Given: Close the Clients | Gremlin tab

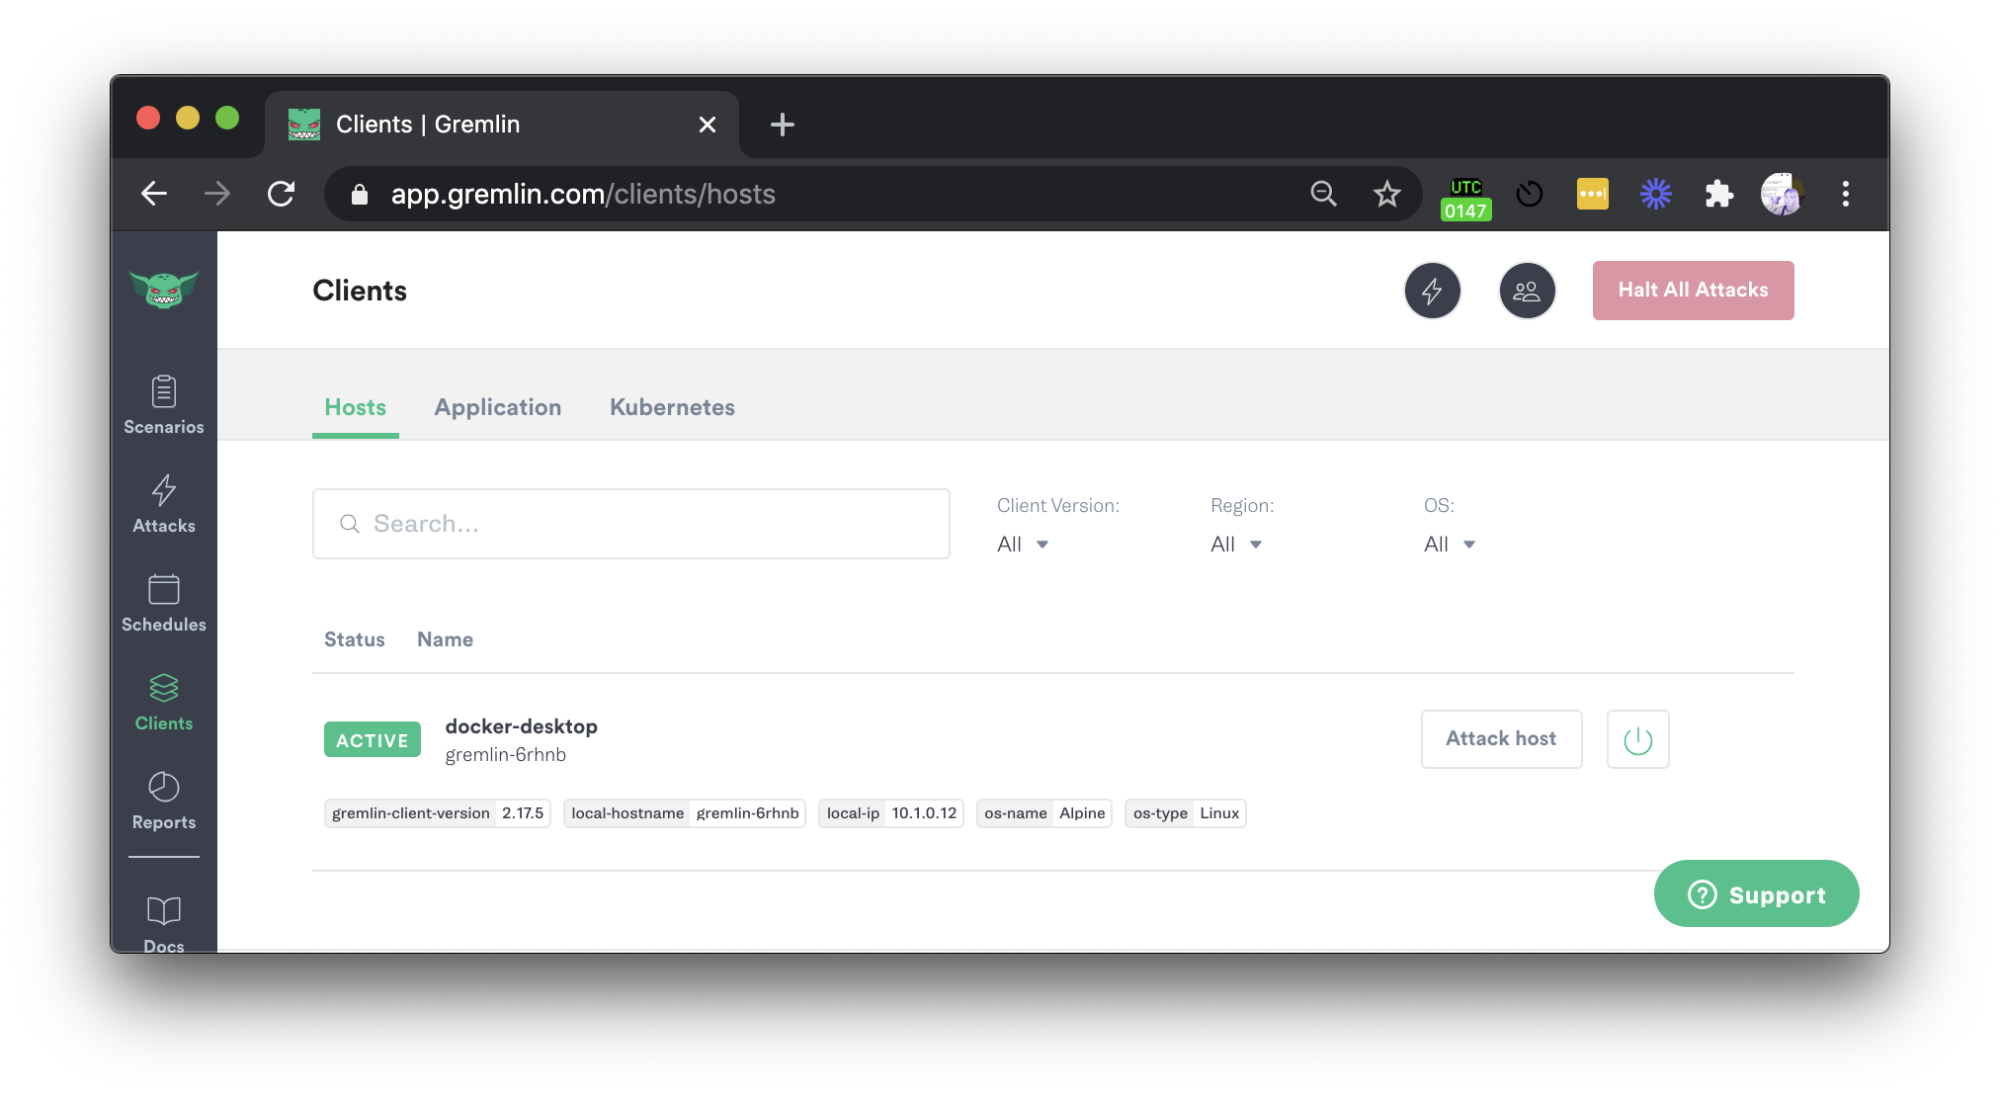Looking at the screenshot, I should 707,124.
